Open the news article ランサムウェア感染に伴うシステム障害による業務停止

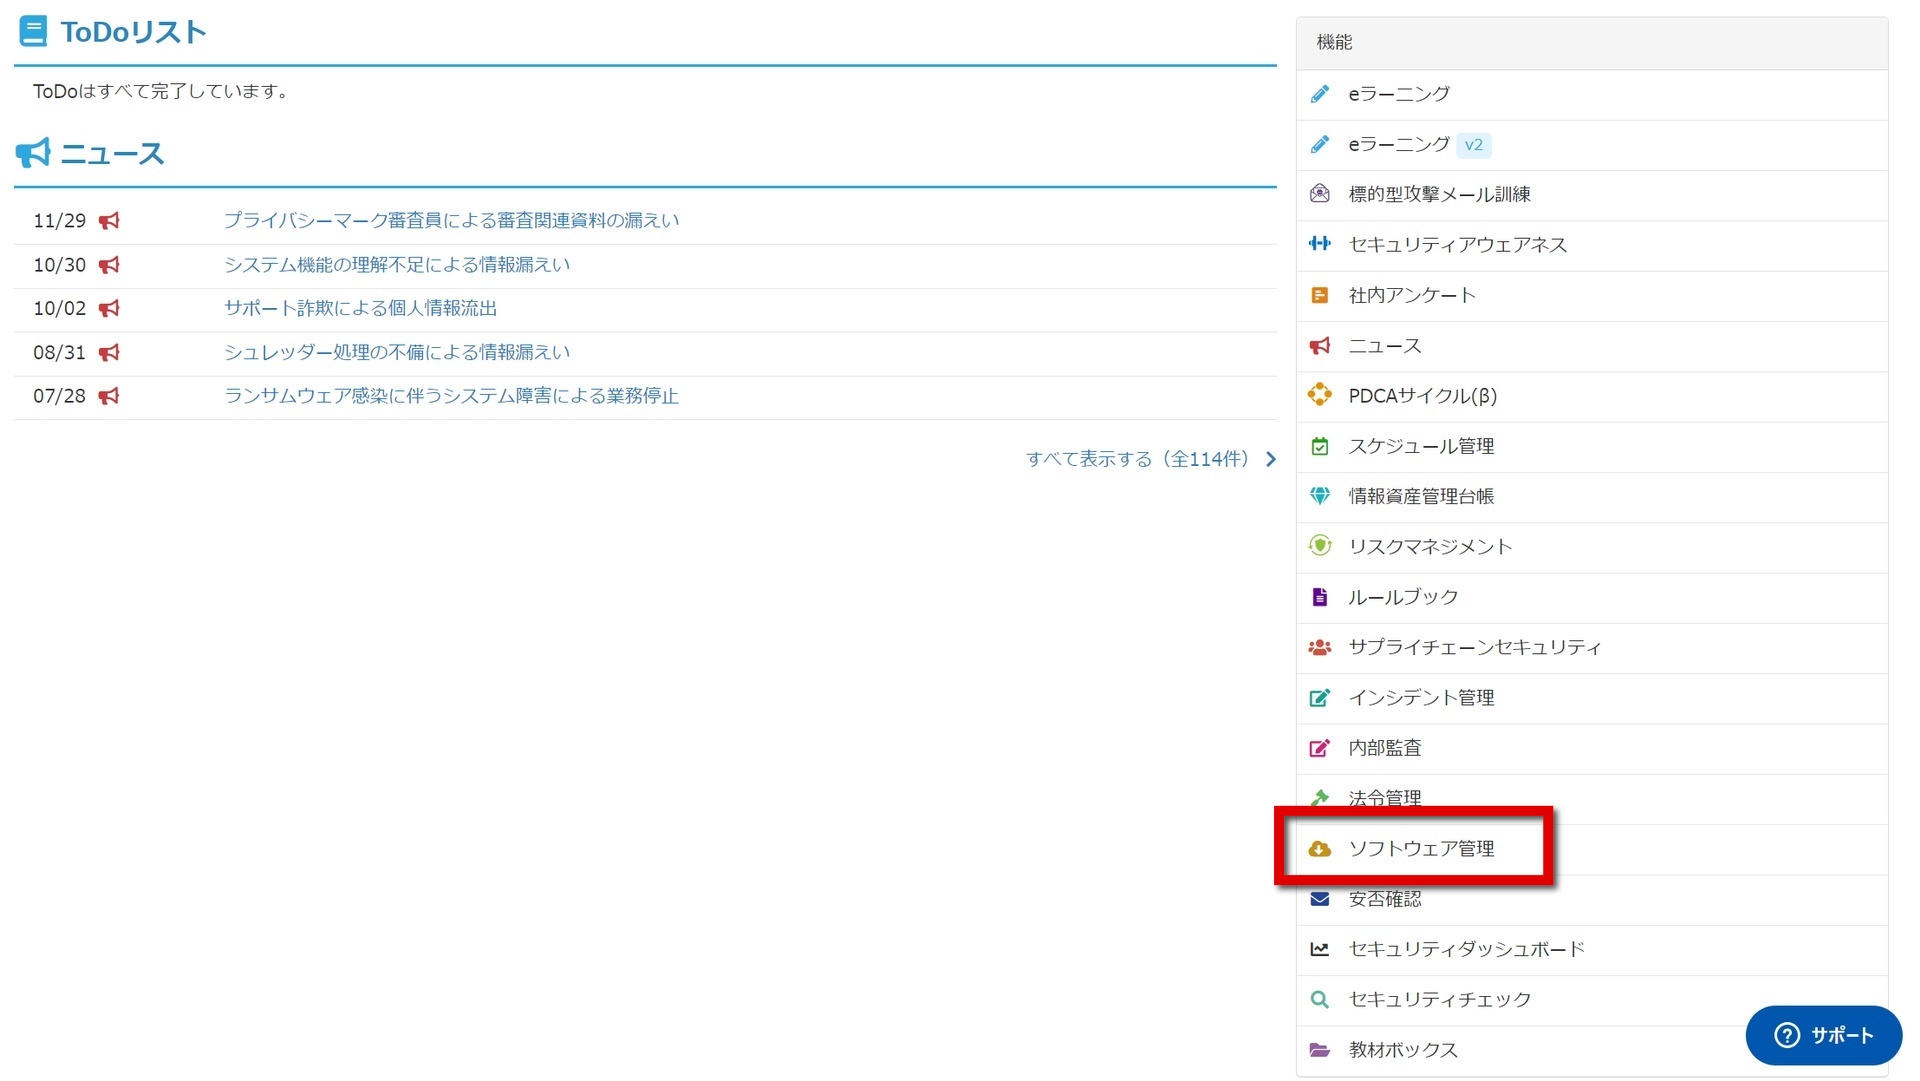(x=451, y=396)
